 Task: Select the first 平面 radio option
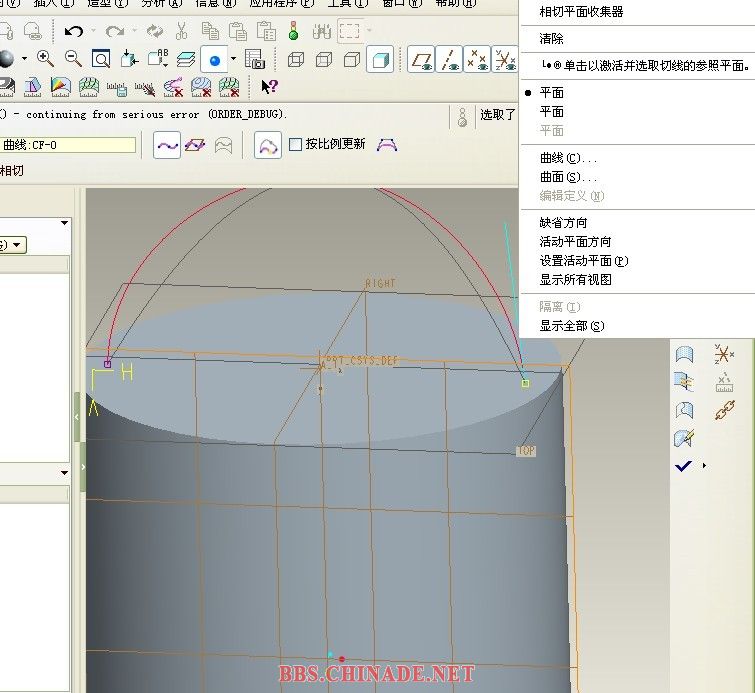point(552,92)
